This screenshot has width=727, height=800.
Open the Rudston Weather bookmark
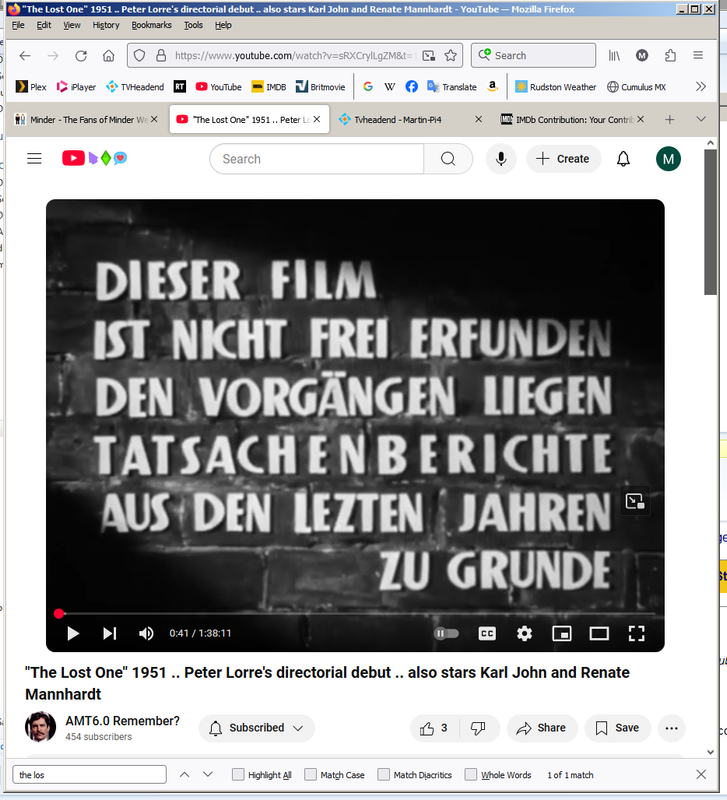click(555, 87)
